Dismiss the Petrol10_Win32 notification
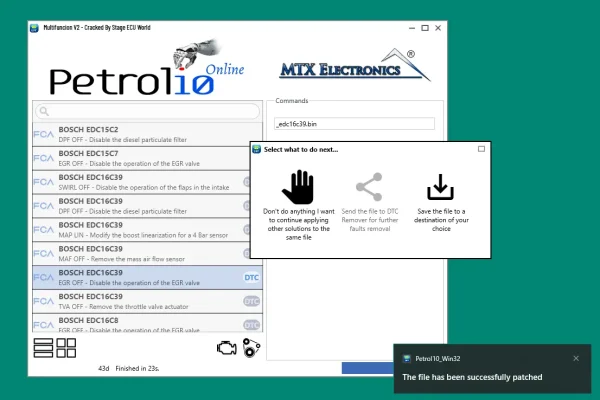This screenshot has height=400, width=600. click(x=575, y=357)
